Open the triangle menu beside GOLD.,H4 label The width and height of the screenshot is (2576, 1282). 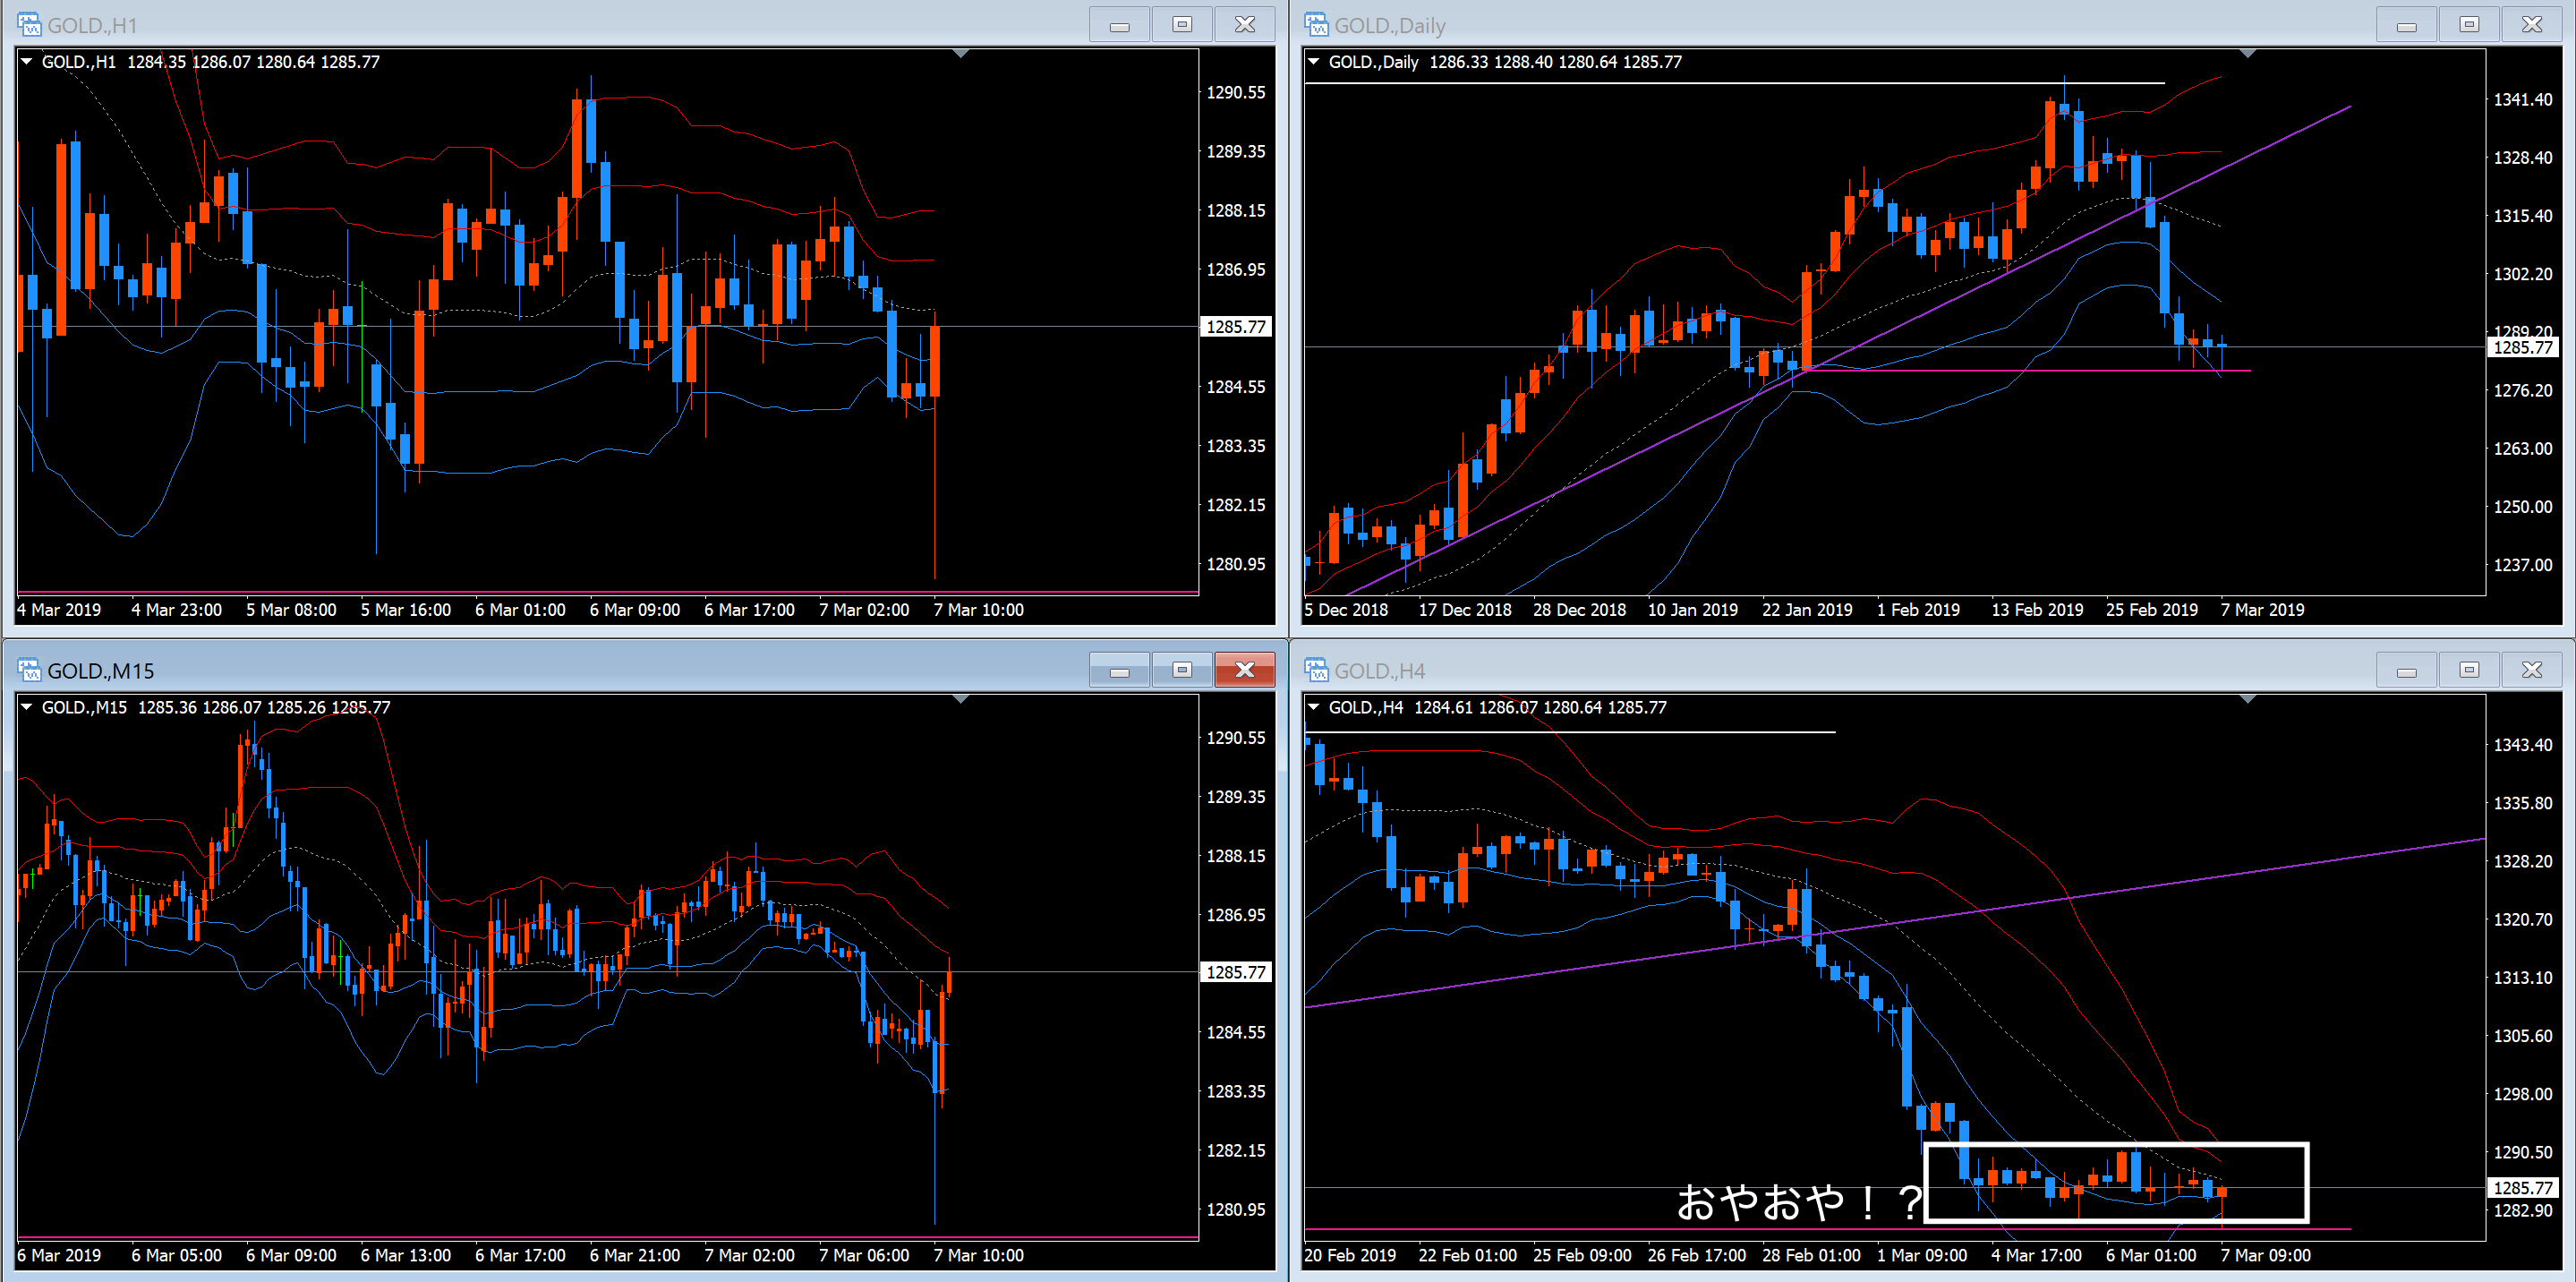pos(1314,708)
